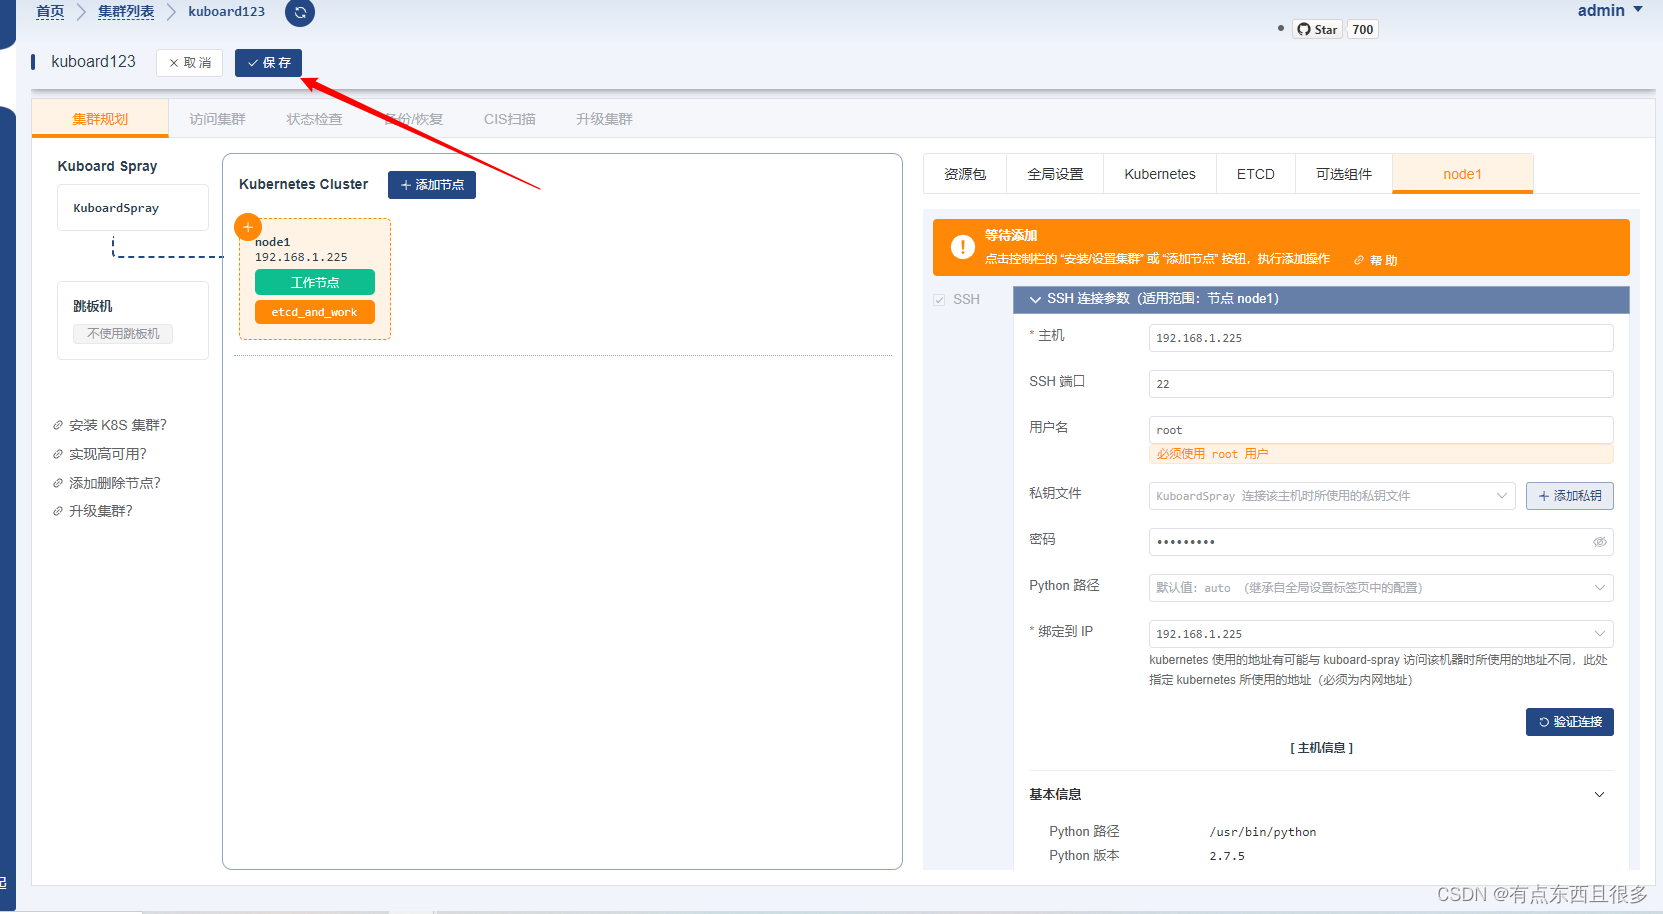Click the 不使用跳板机 button
1663x914 pixels.
(x=123, y=334)
